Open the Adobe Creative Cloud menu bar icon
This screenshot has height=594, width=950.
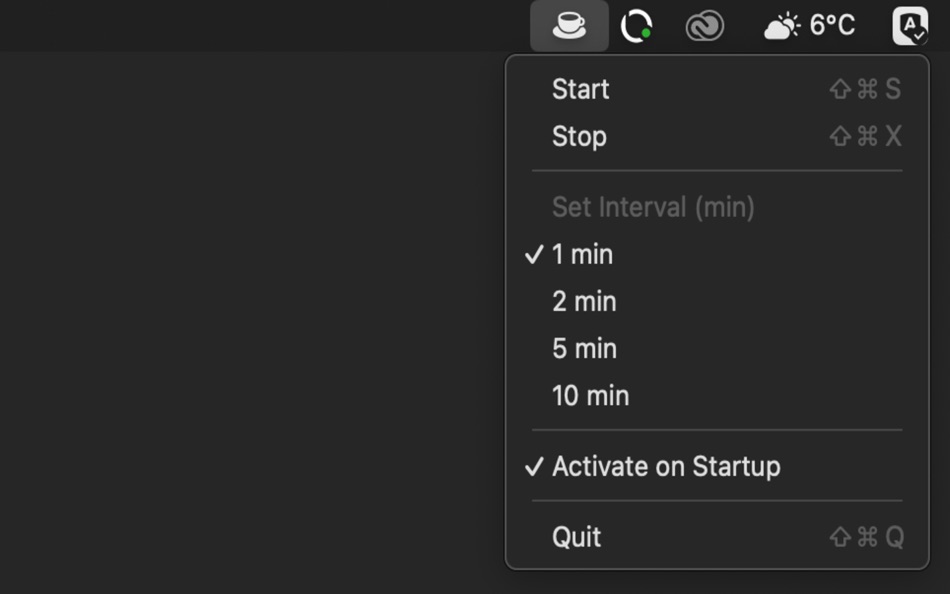706,25
